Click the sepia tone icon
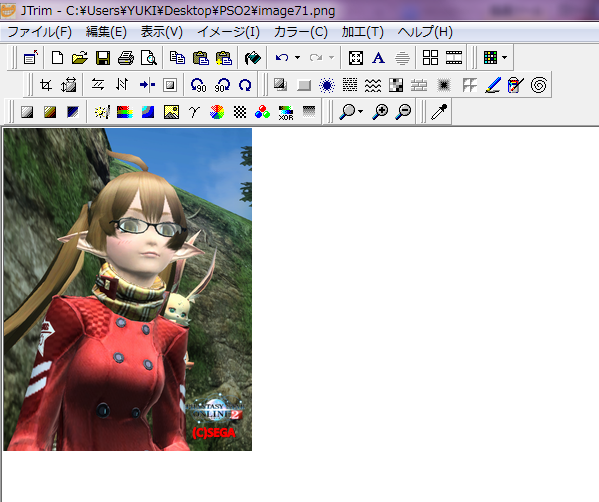599x502 pixels. (50, 112)
